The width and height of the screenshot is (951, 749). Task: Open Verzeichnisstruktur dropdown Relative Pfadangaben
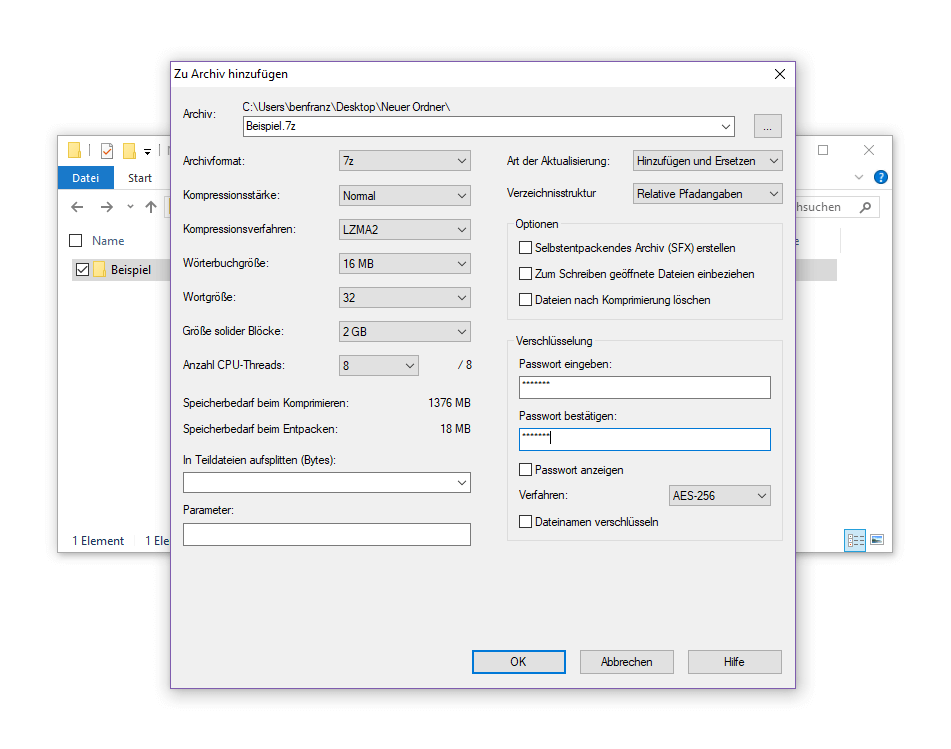707,193
